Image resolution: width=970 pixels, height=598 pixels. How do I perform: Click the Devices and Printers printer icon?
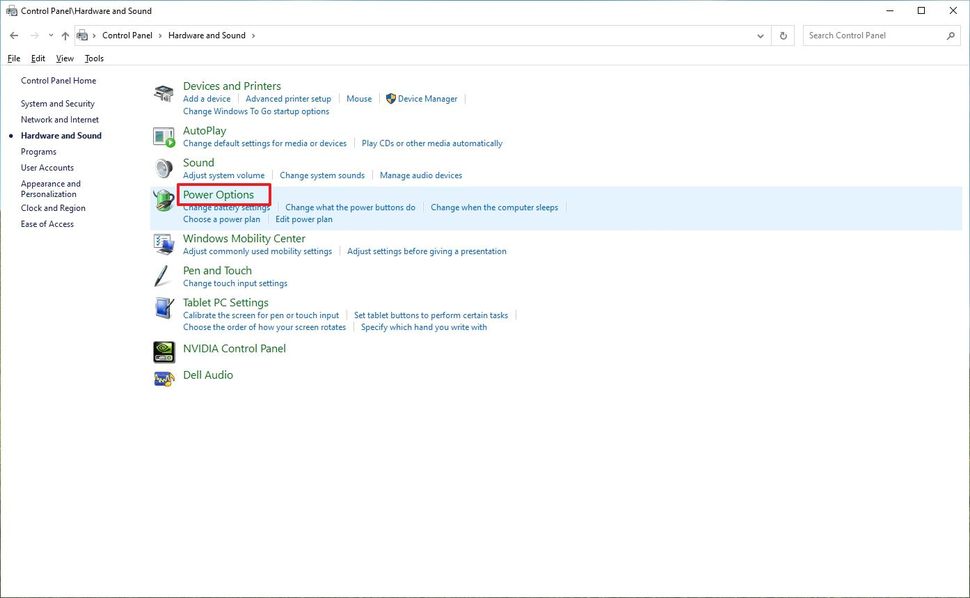tap(163, 92)
